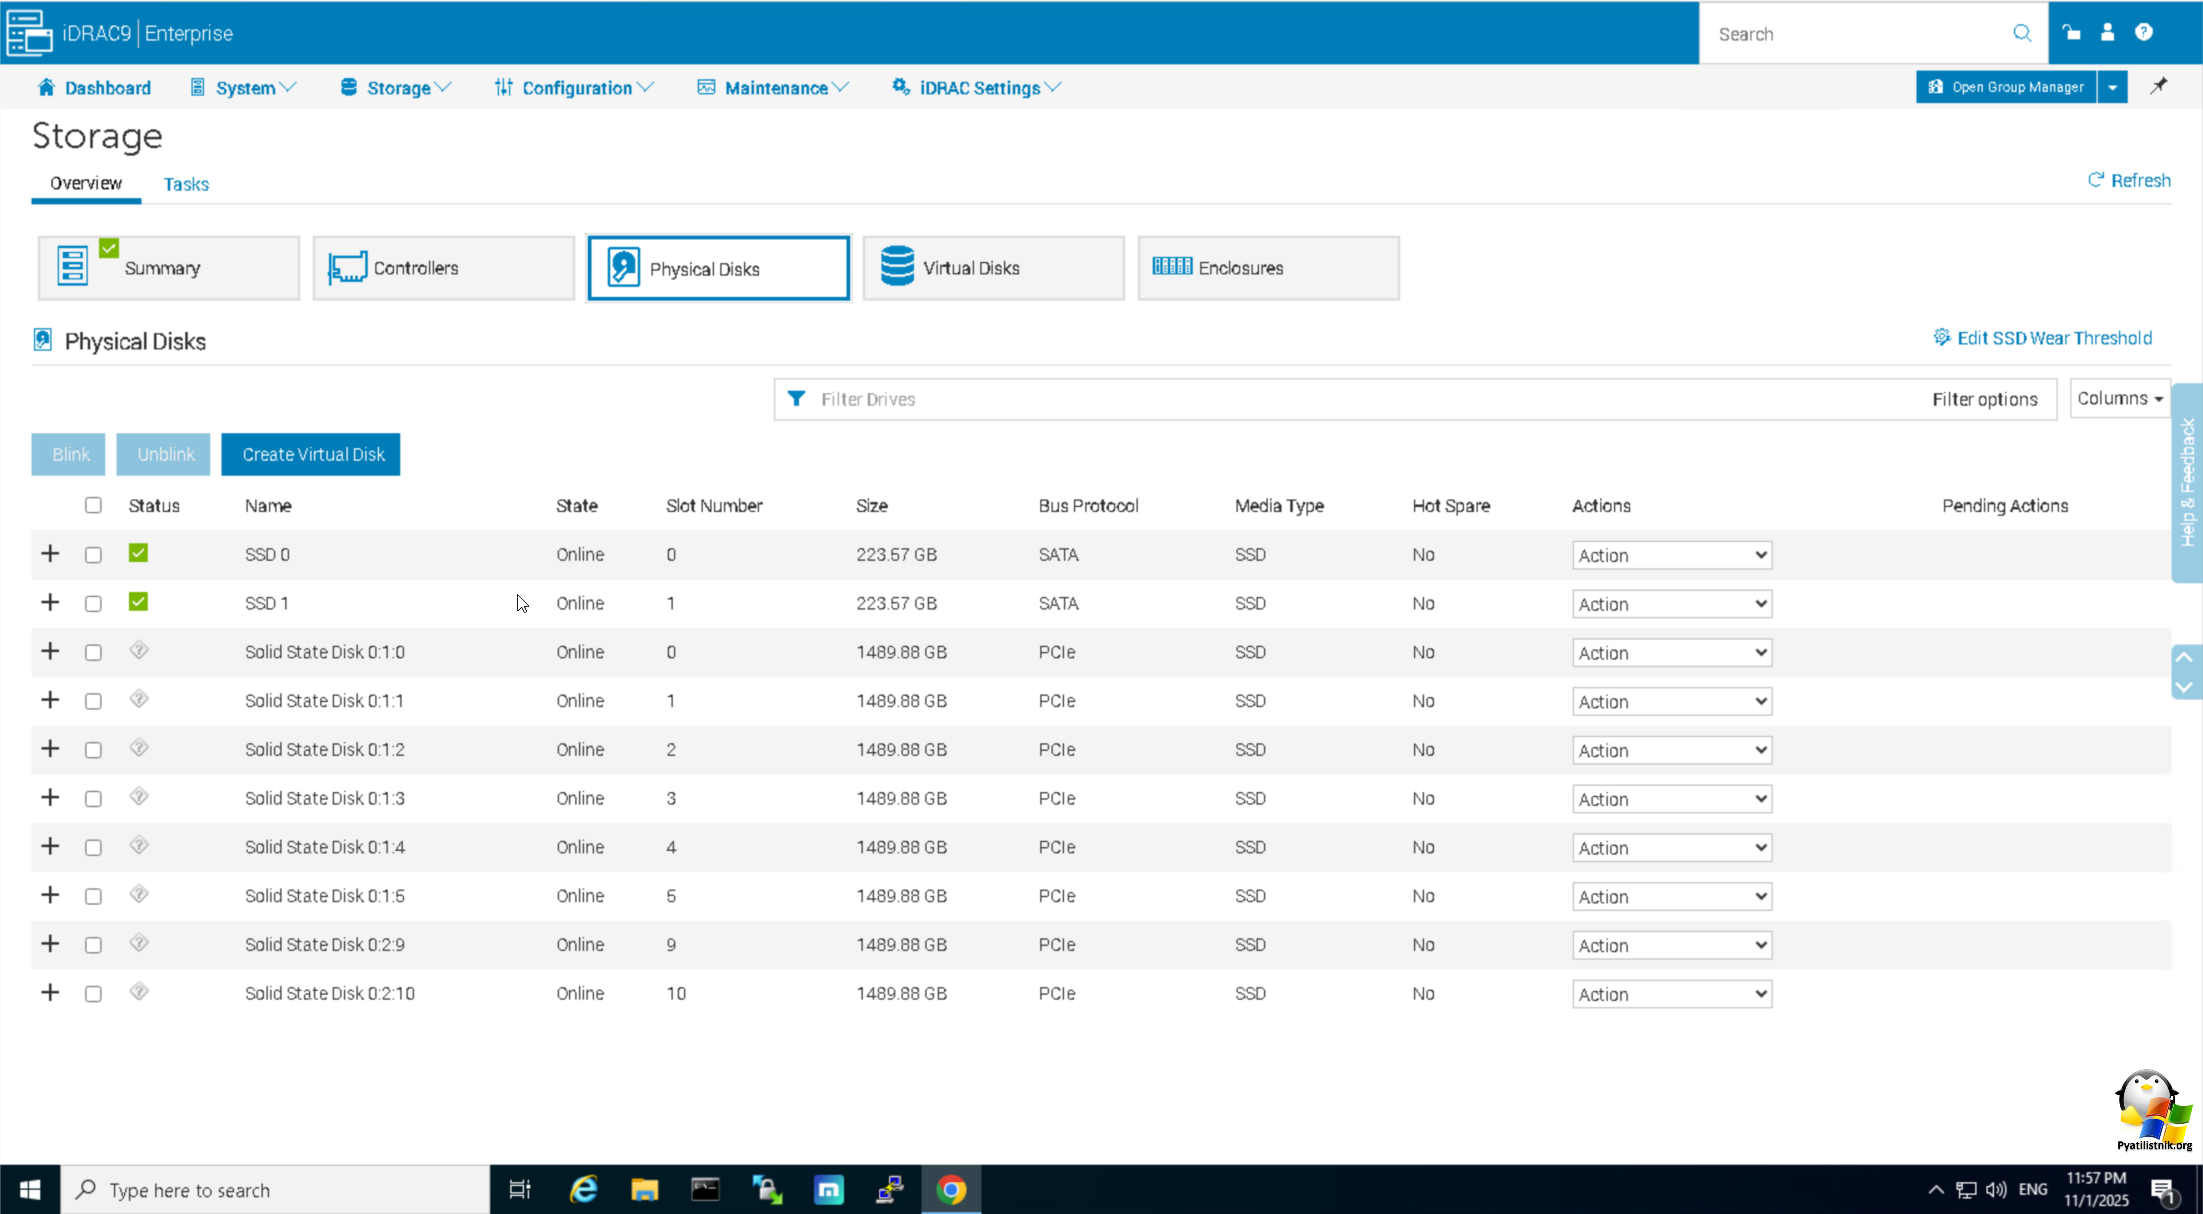Viewport: 2203px width, 1214px height.
Task: Click the Refresh icon link
Action: click(x=2096, y=180)
